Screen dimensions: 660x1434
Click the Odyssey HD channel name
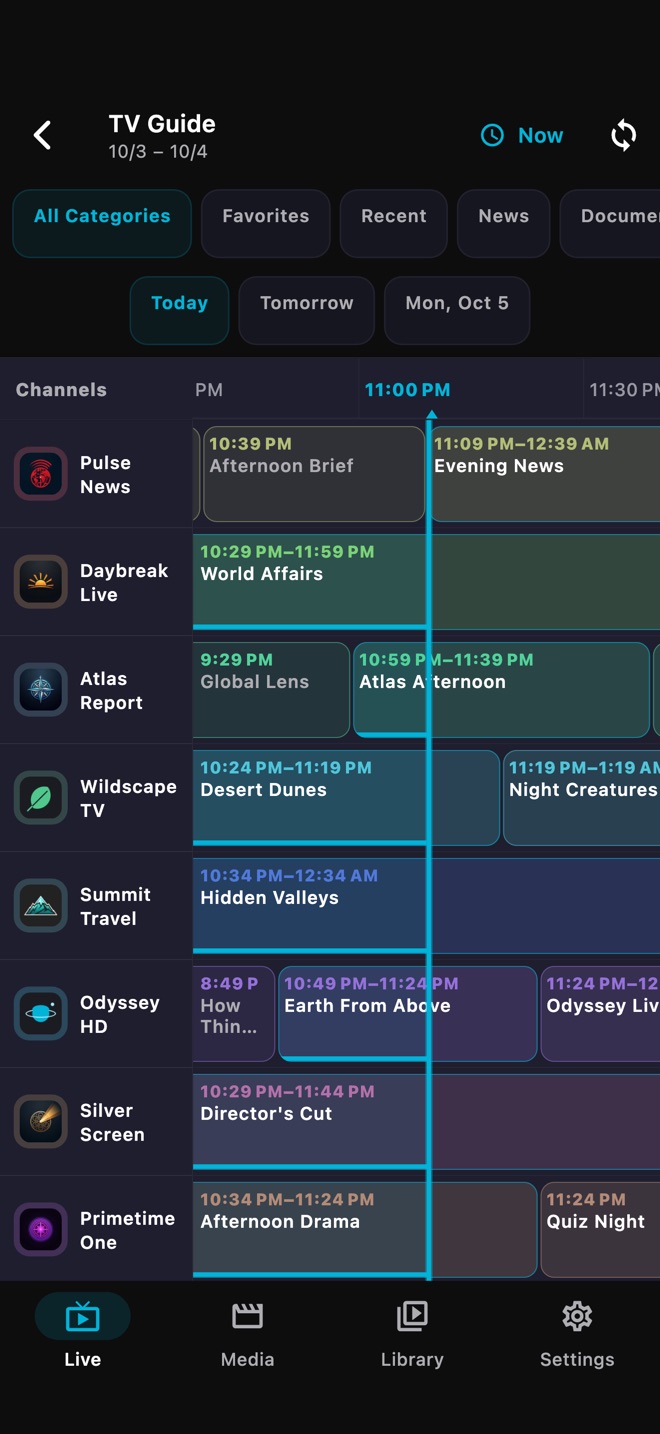pos(120,1015)
